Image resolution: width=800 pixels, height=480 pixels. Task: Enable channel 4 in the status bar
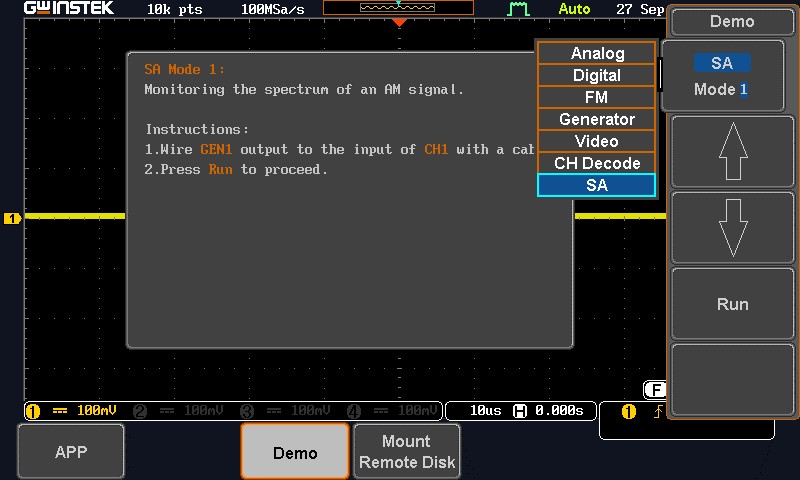[392, 411]
